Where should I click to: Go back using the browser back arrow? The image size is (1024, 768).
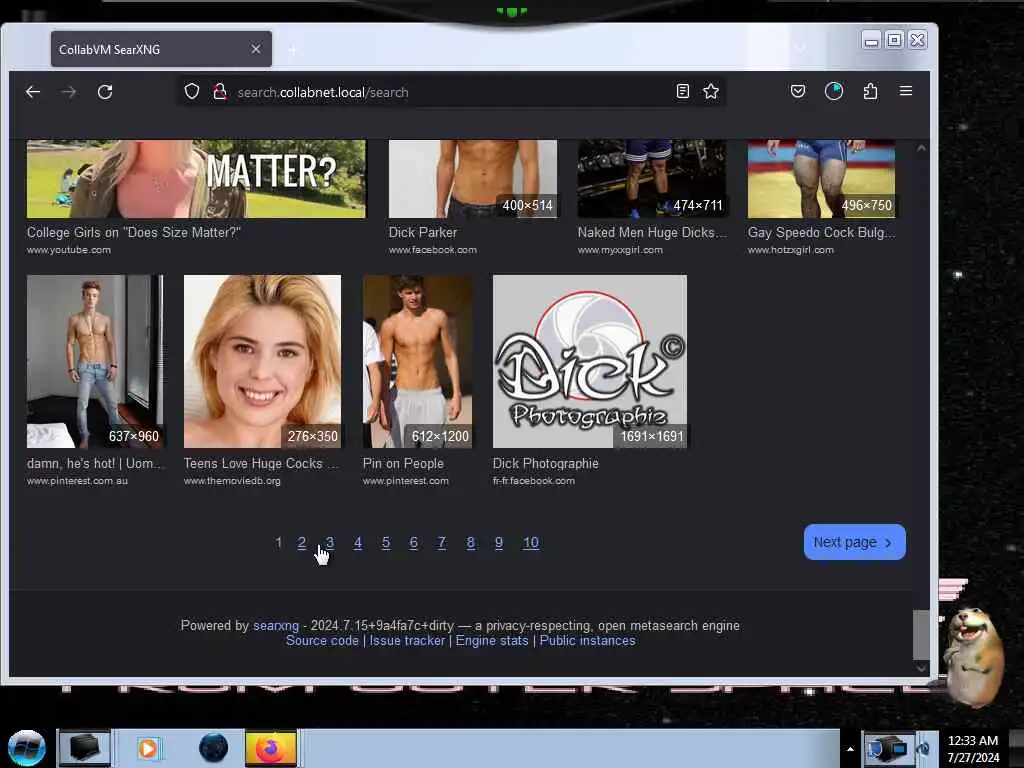pos(33,92)
